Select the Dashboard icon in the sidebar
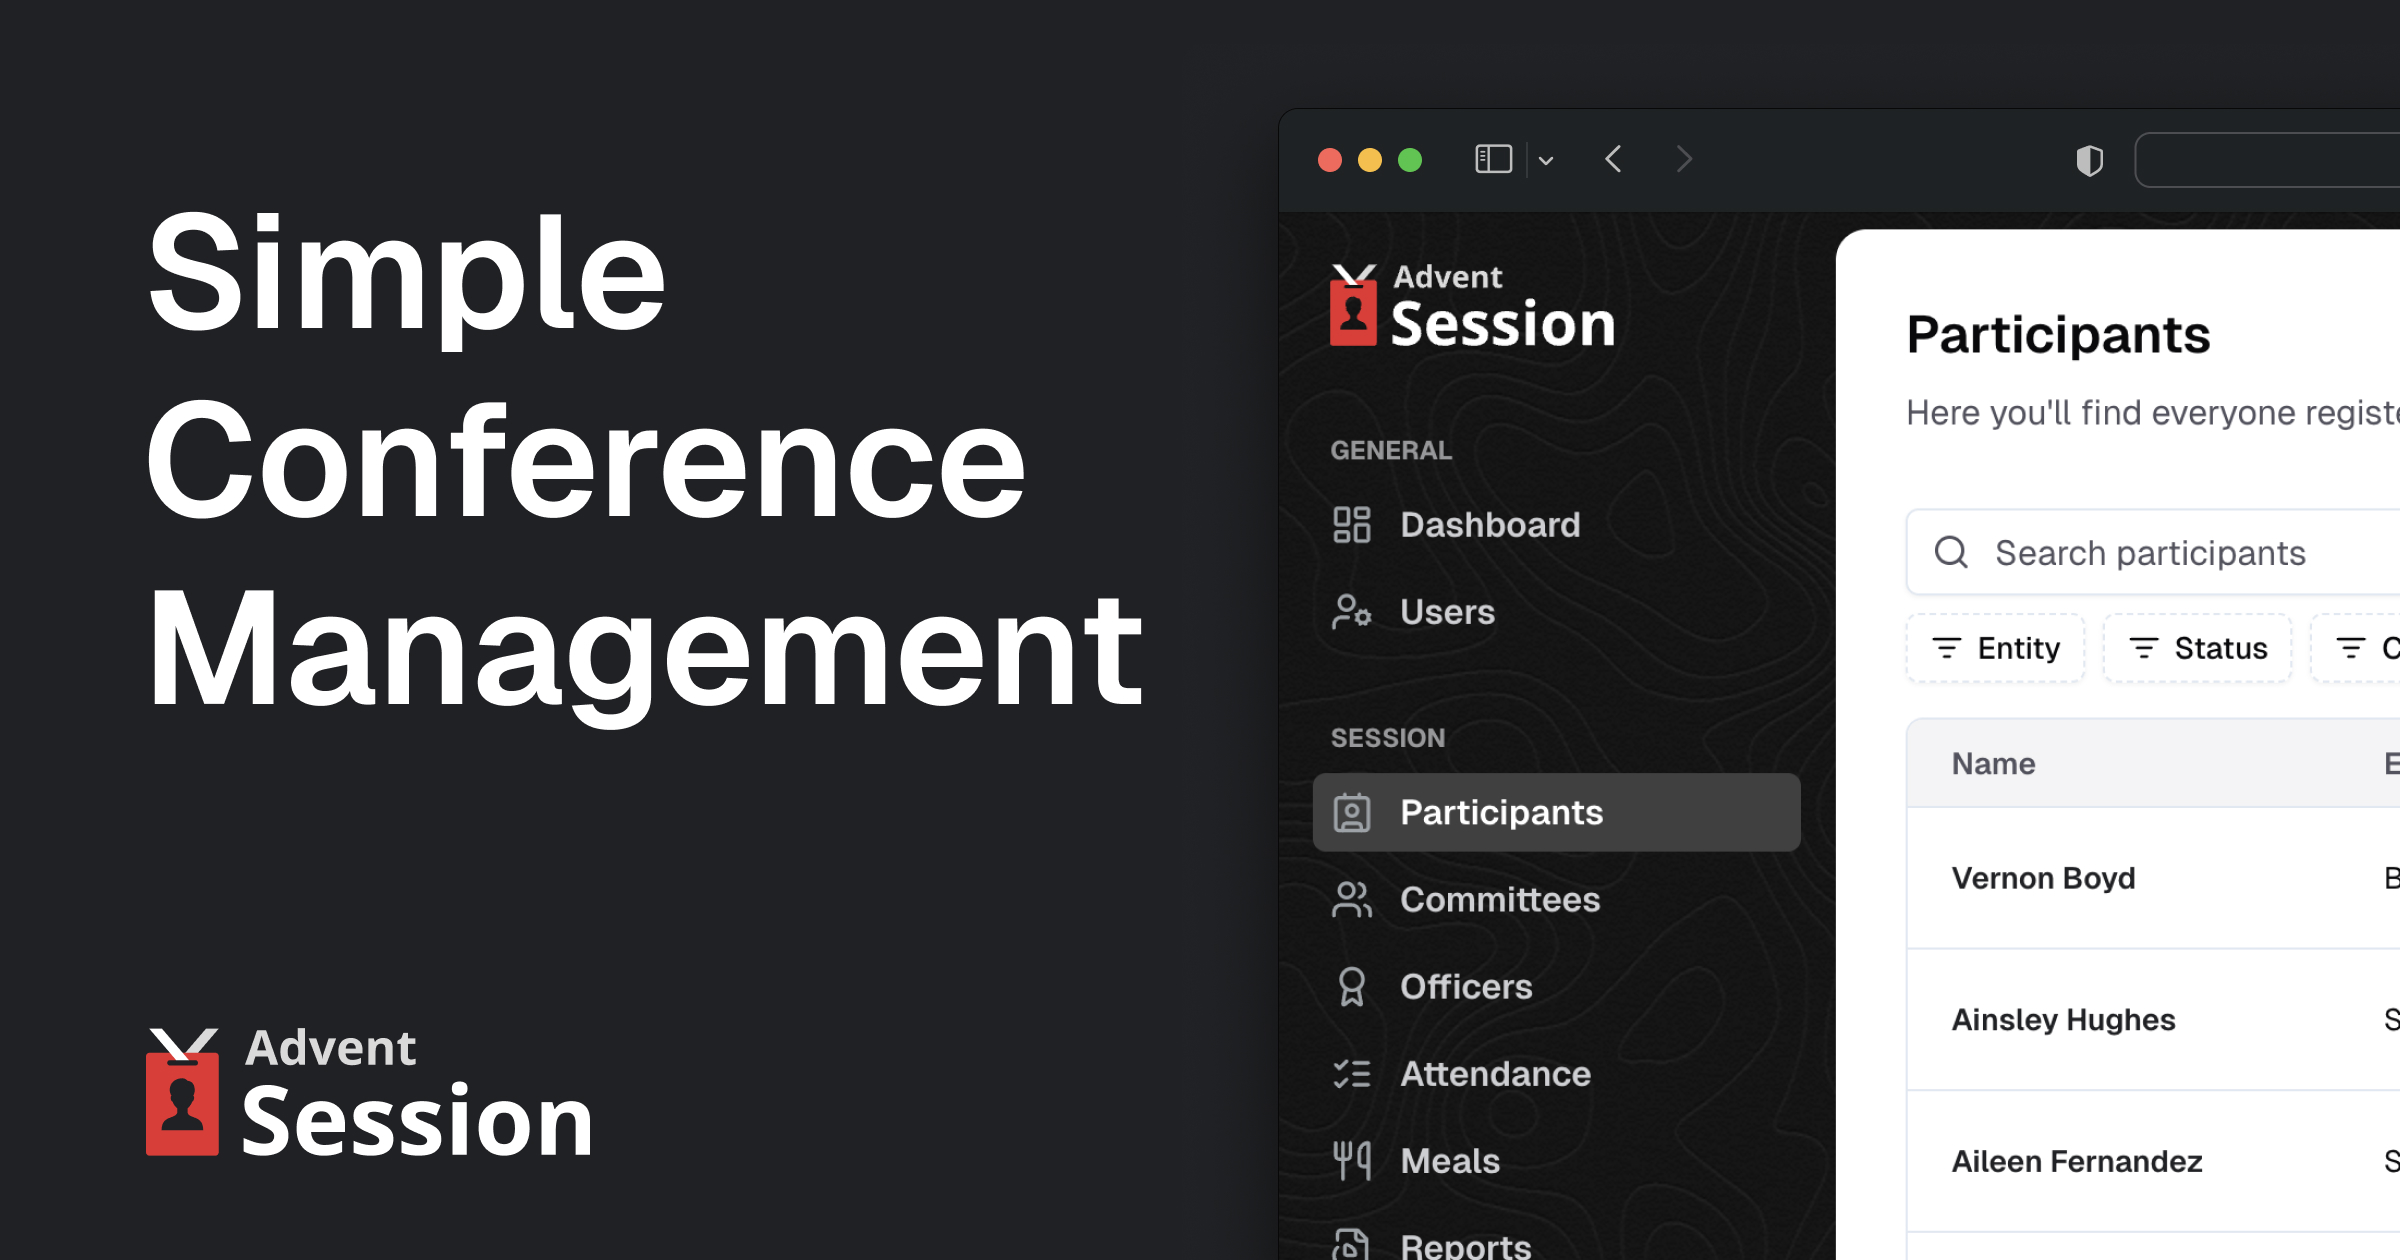 point(1351,524)
